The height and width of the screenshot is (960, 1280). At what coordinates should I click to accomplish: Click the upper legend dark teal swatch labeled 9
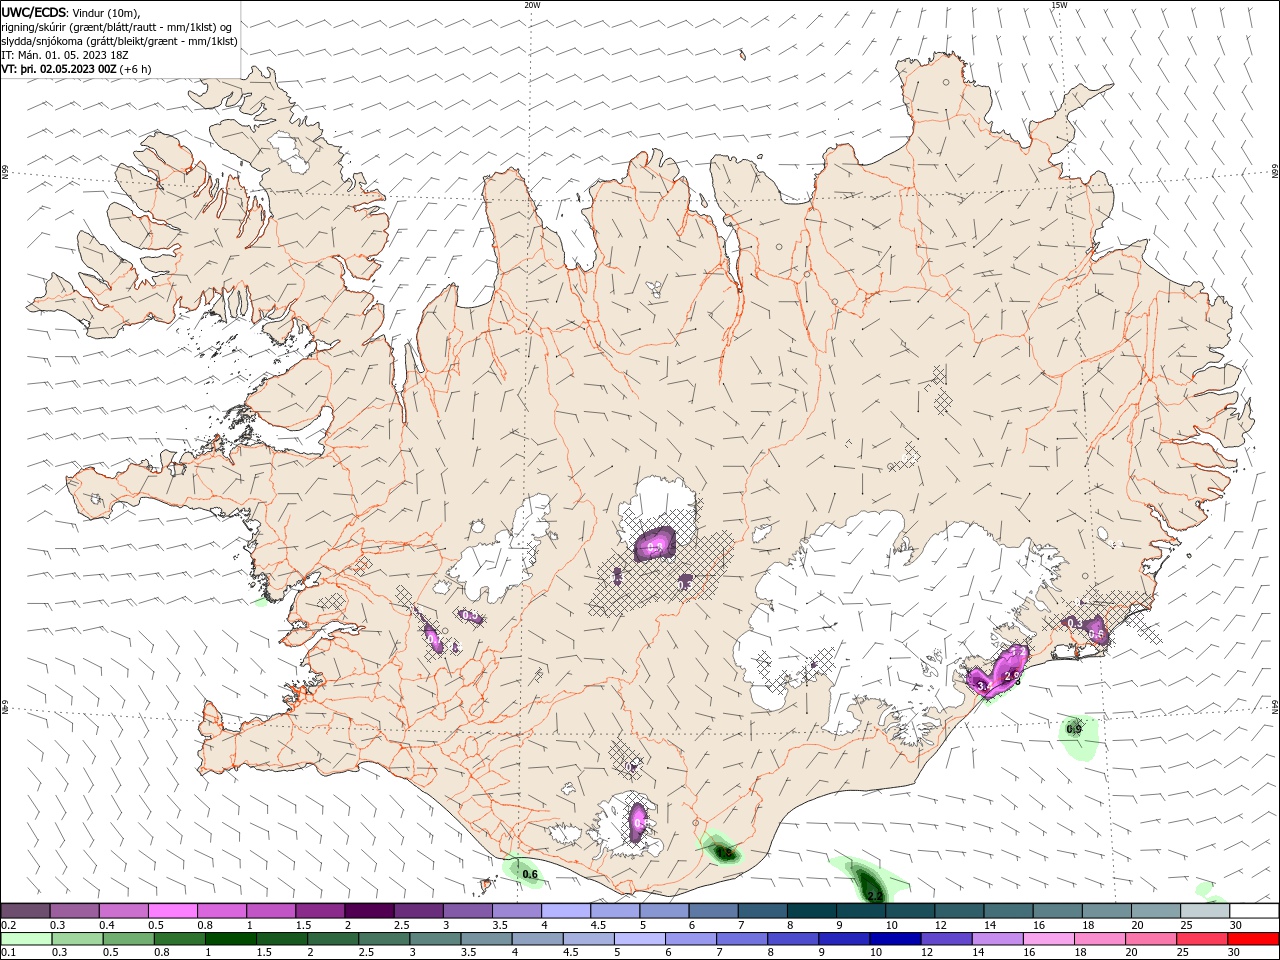tap(861, 911)
